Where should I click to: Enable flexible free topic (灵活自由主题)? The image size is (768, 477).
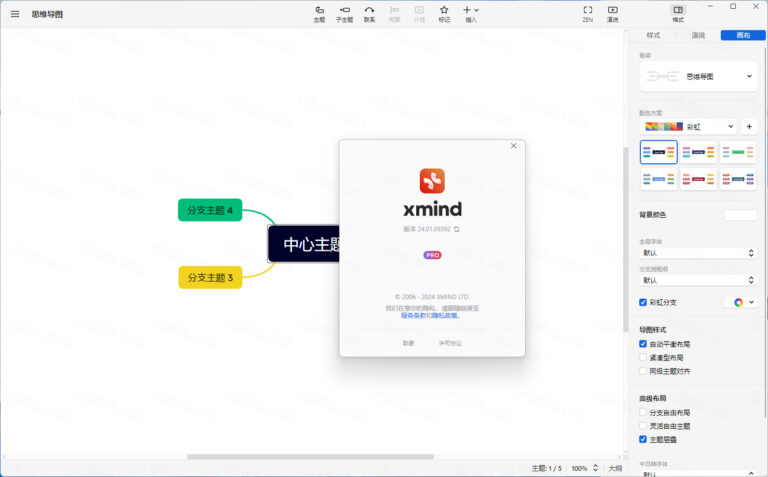pyautogui.click(x=643, y=426)
